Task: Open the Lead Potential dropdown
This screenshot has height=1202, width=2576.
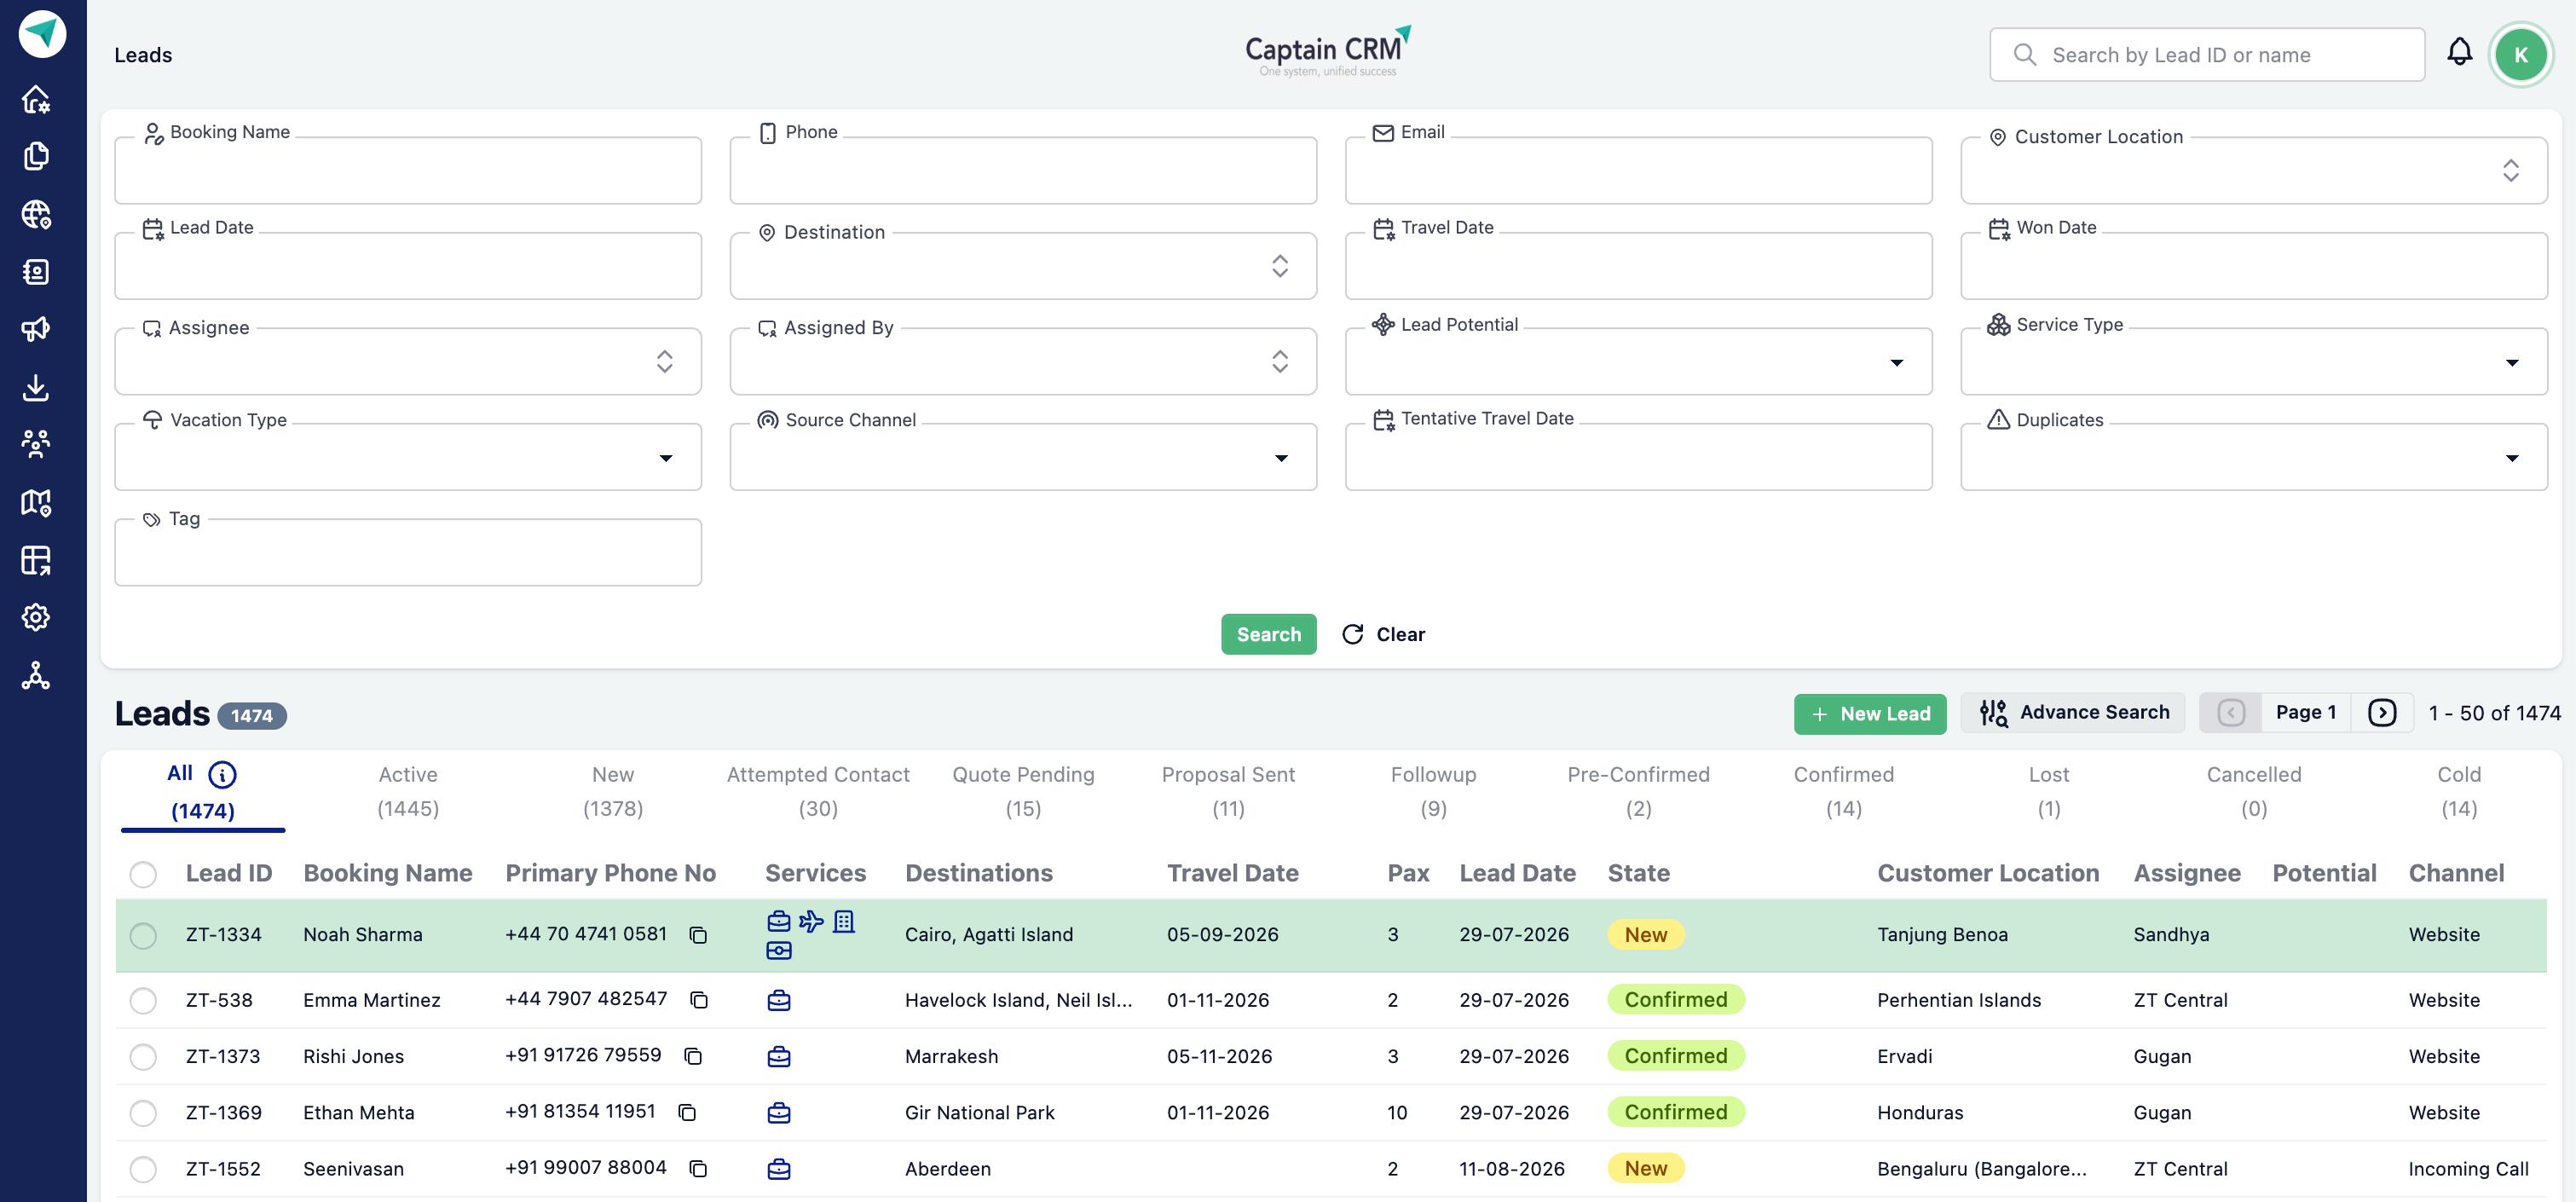Action: pyautogui.click(x=1638, y=361)
